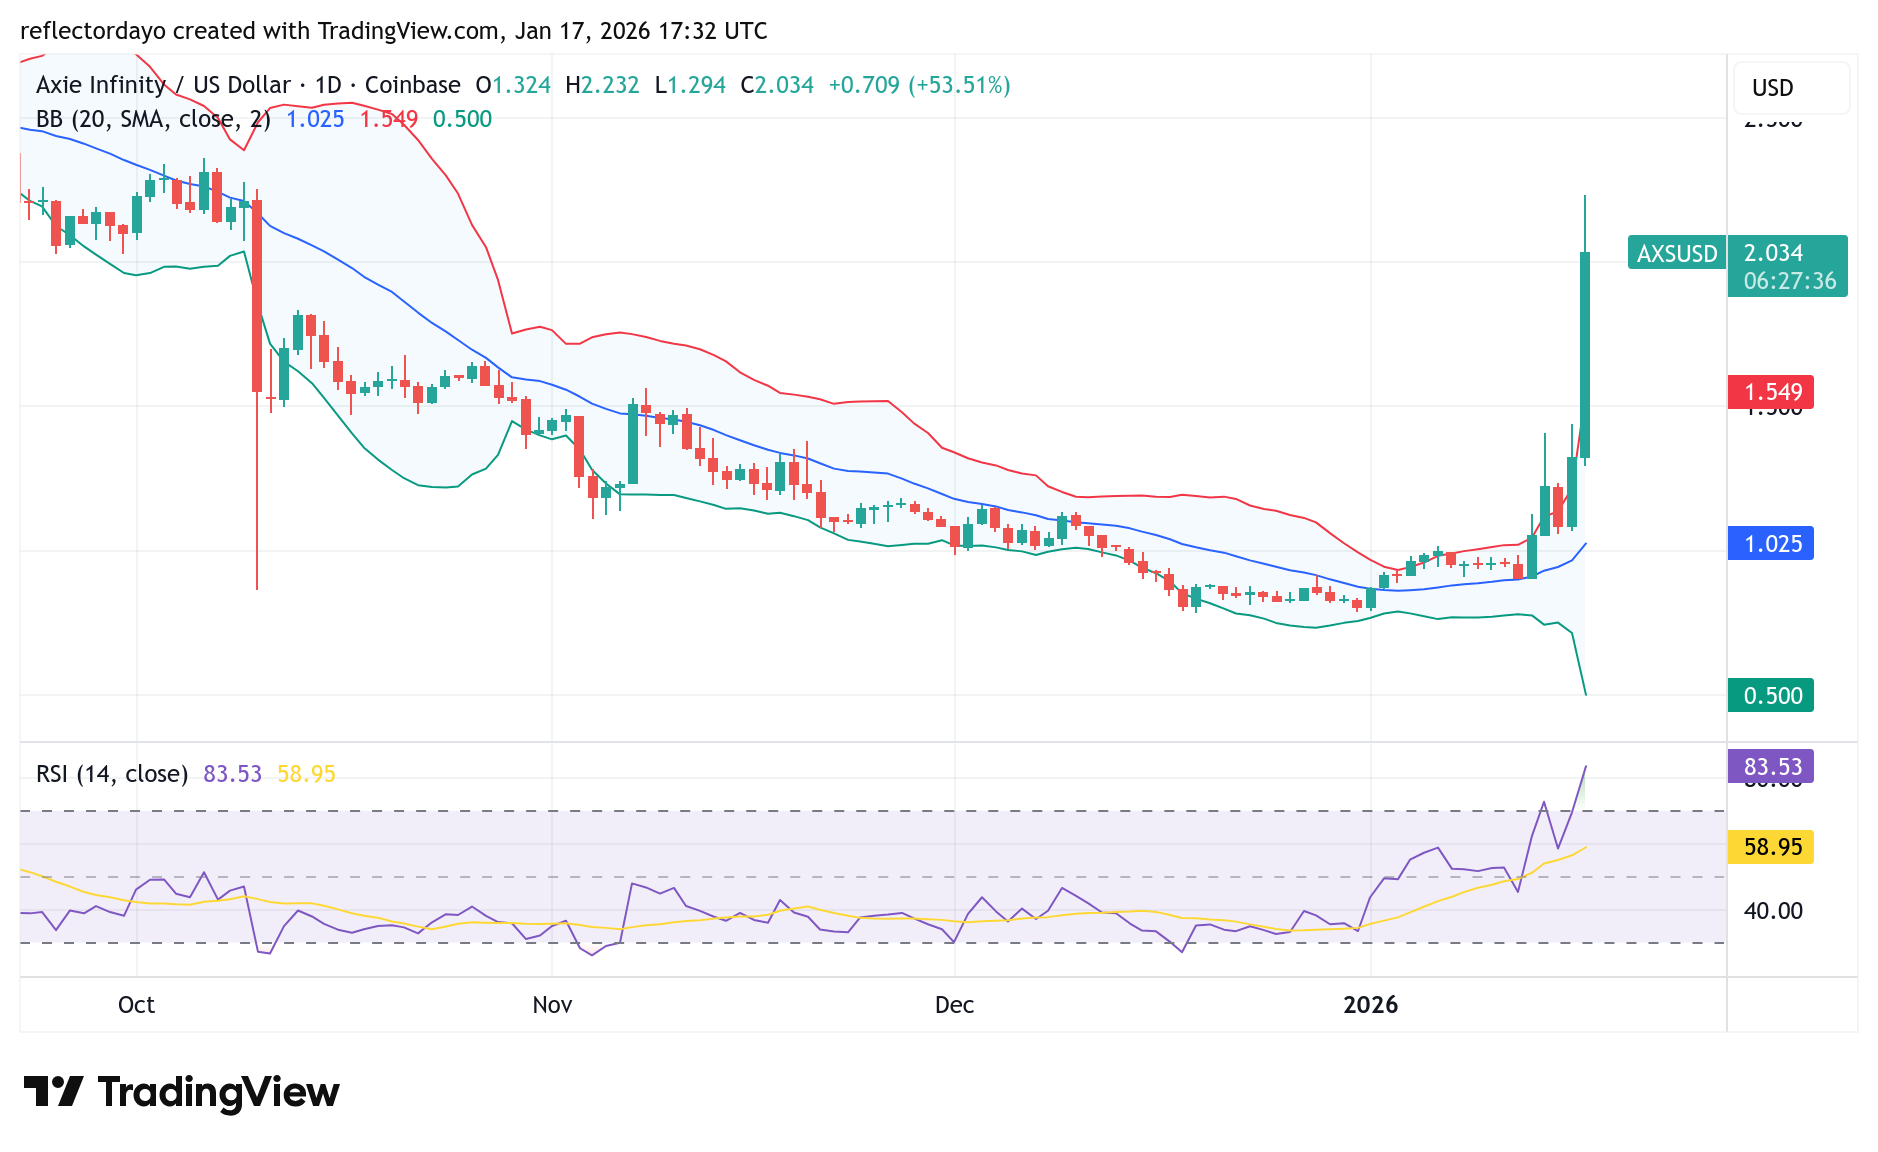Click the Dec date axis label

tap(954, 1005)
